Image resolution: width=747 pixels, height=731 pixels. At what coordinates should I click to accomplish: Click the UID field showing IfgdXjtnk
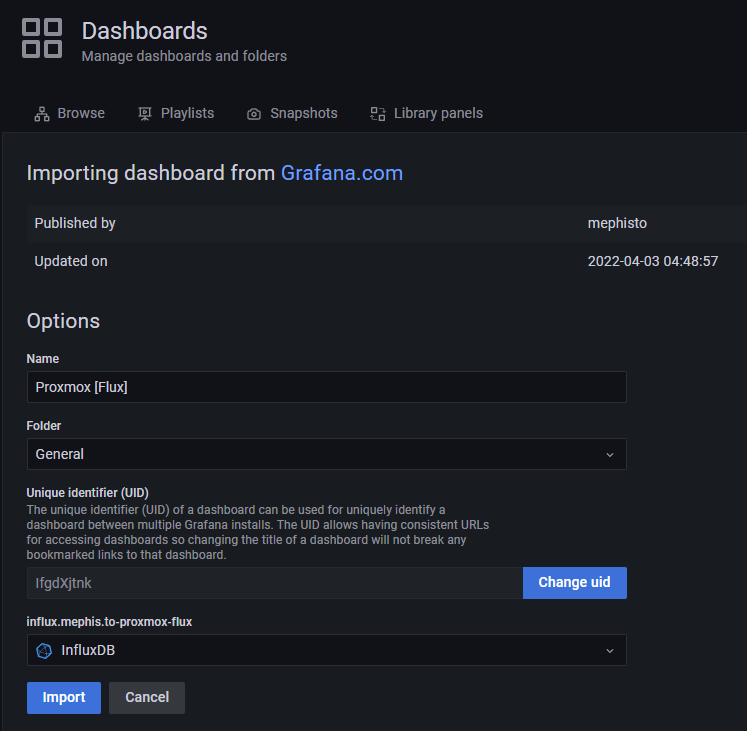pyautogui.click(x=274, y=583)
